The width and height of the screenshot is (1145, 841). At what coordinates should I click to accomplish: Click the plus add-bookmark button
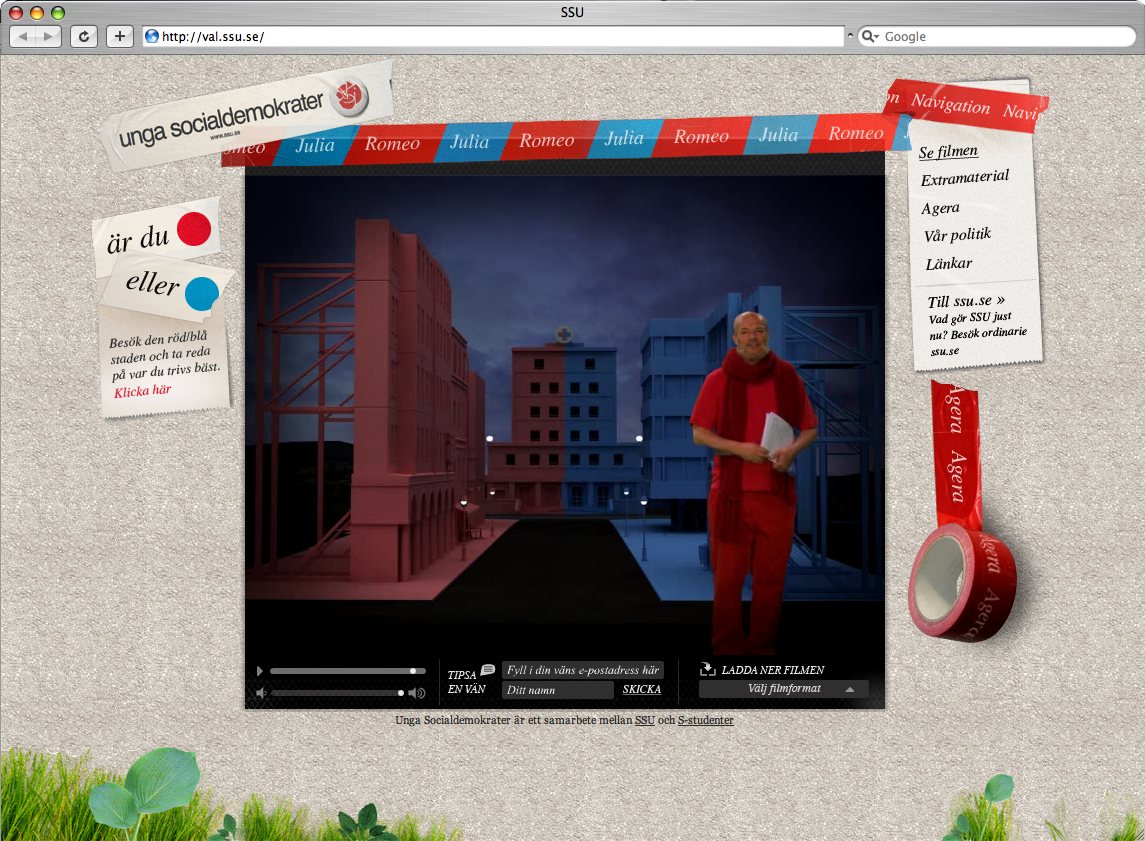coord(120,37)
